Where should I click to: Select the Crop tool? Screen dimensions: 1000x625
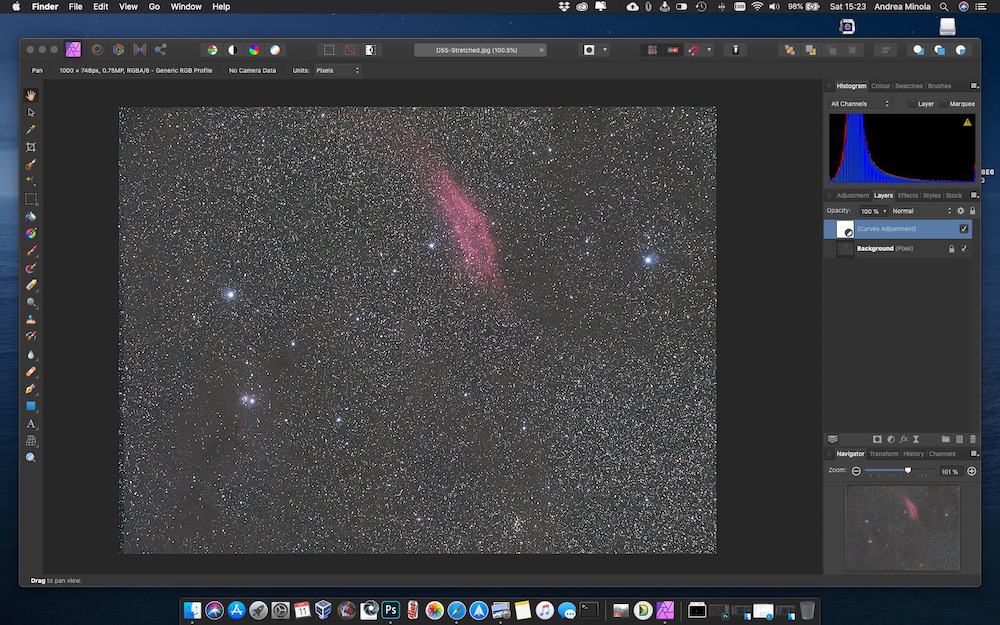(x=31, y=147)
